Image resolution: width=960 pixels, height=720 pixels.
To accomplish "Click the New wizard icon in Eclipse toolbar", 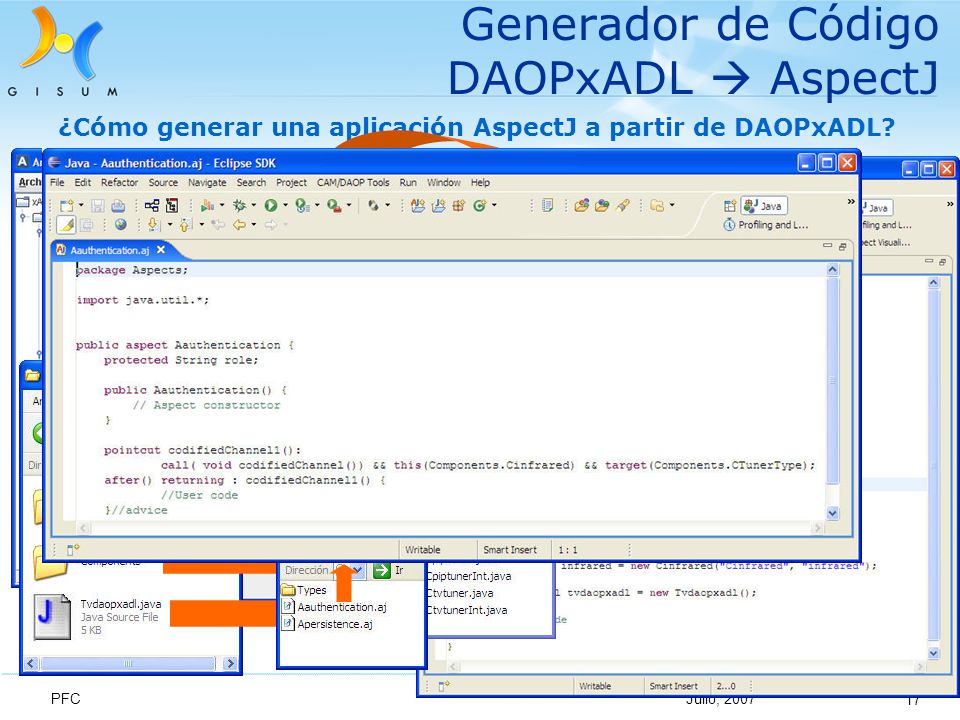I will (67, 206).
